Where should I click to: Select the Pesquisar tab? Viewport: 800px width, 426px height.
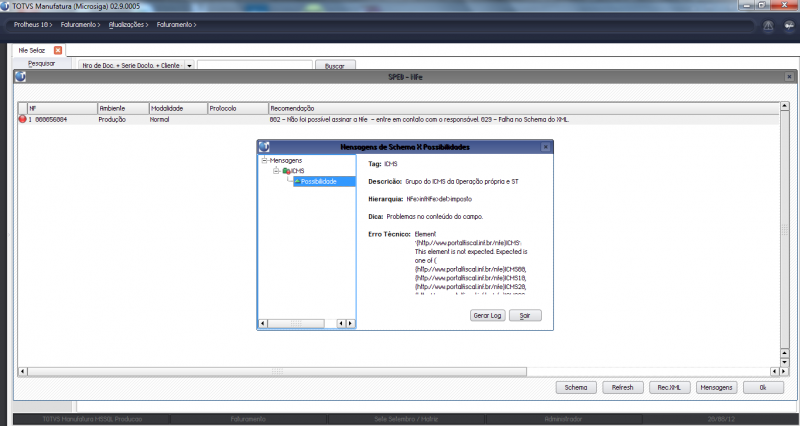[41, 63]
